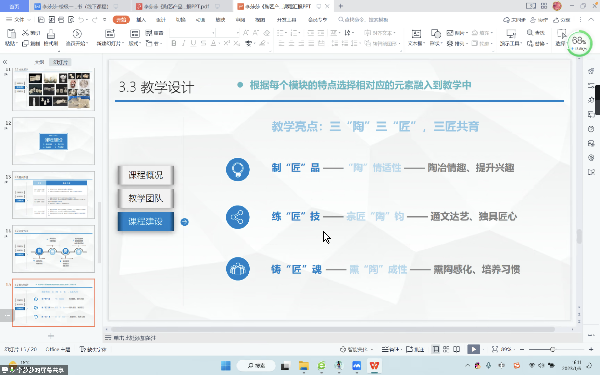Increase font size icon

246,33
